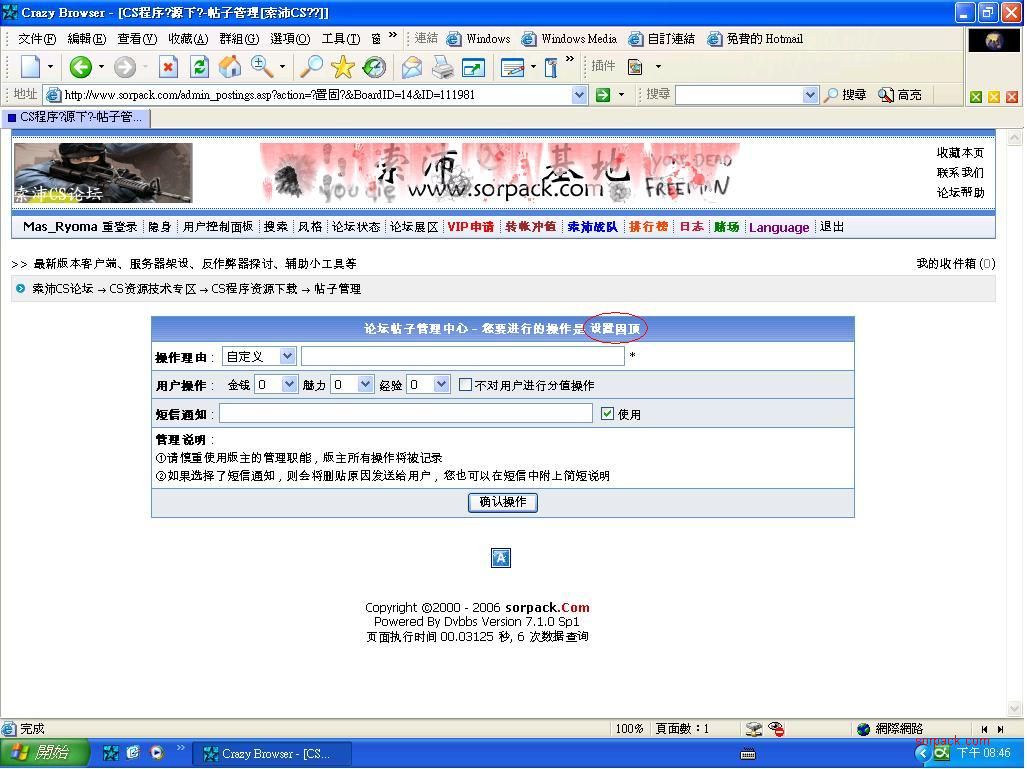
Task: Open the 收藏 menu in menu bar
Action: coord(187,39)
